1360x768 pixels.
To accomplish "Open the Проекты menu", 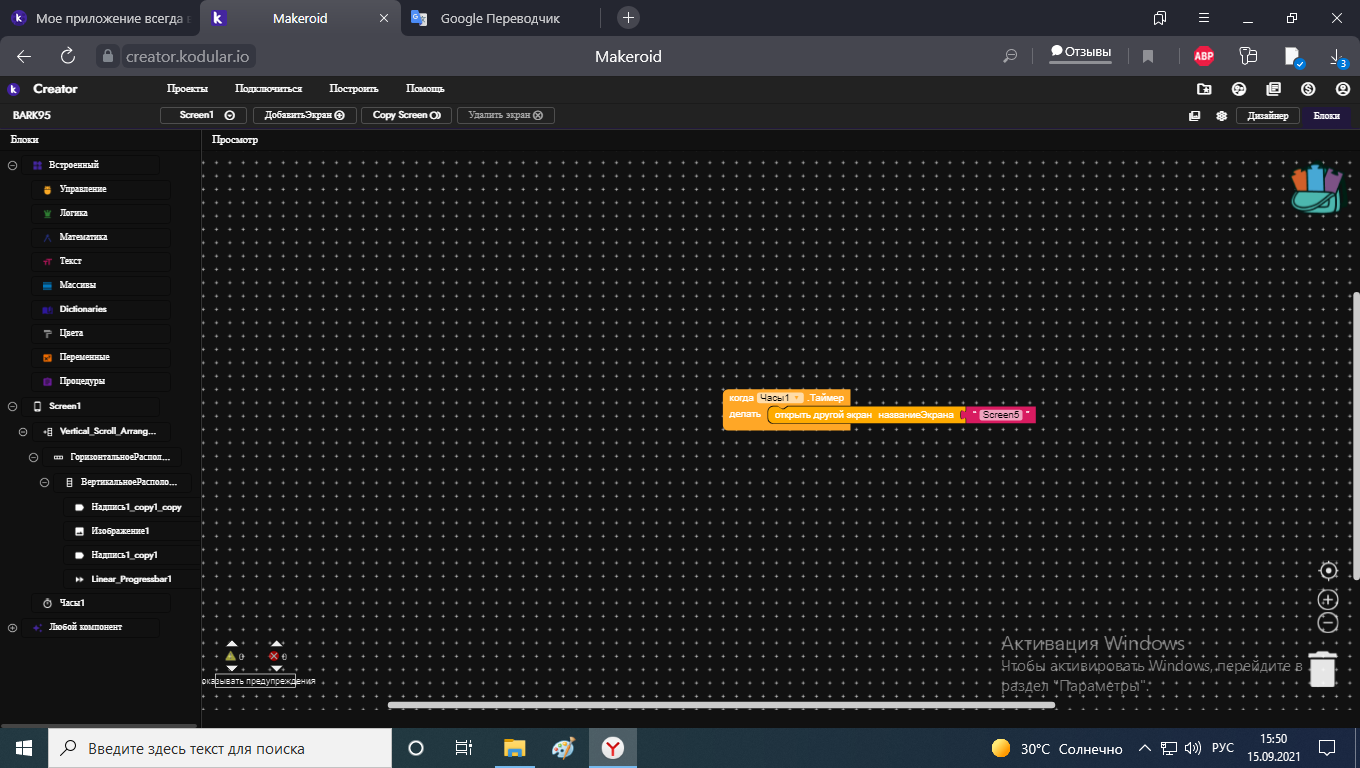I will click(x=187, y=89).
